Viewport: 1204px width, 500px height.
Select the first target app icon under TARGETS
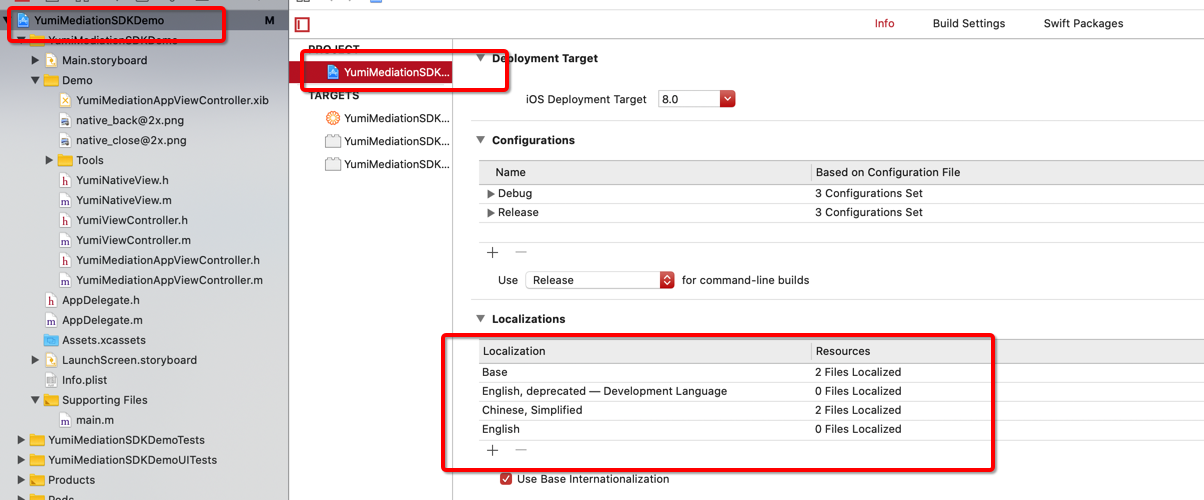(333, 118)
